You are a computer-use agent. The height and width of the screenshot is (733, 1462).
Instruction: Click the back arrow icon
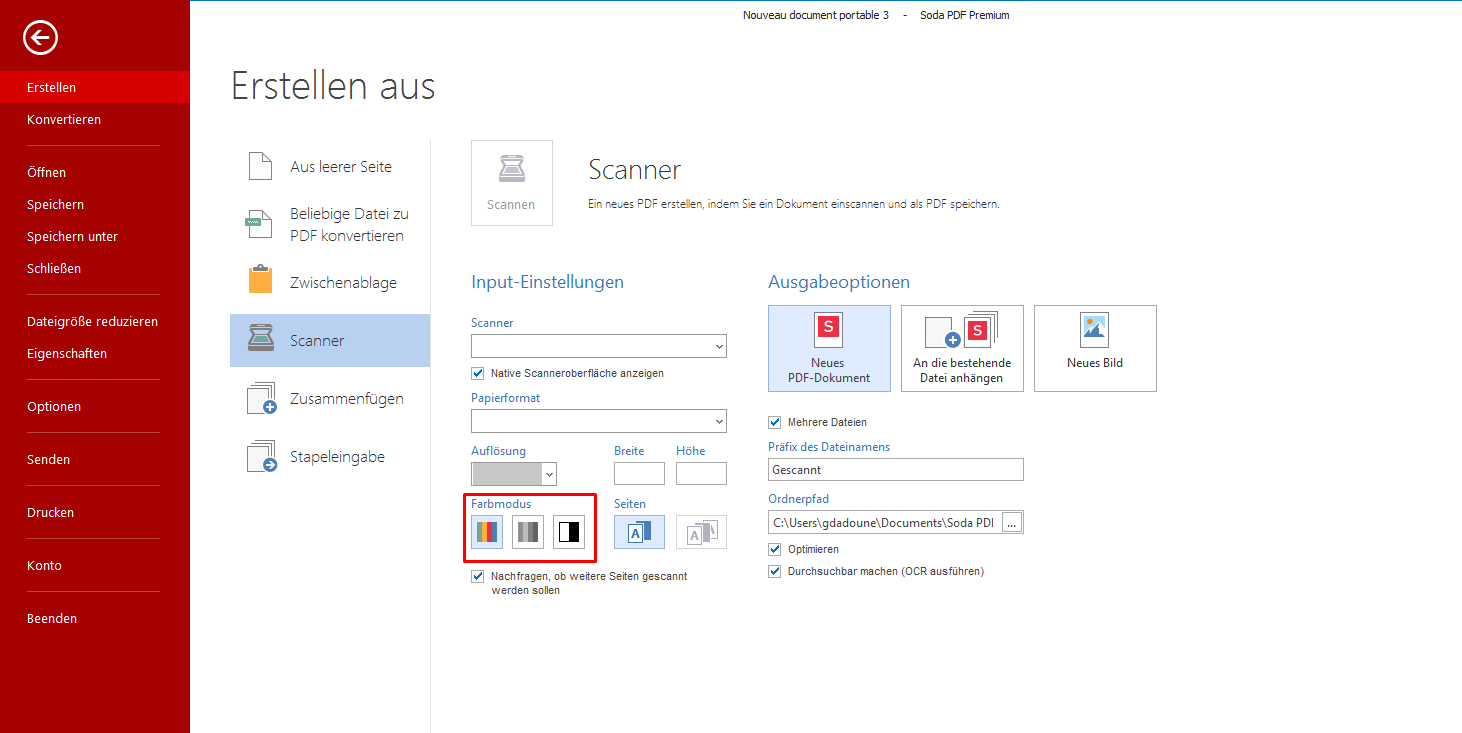click(x=41, y=38)
